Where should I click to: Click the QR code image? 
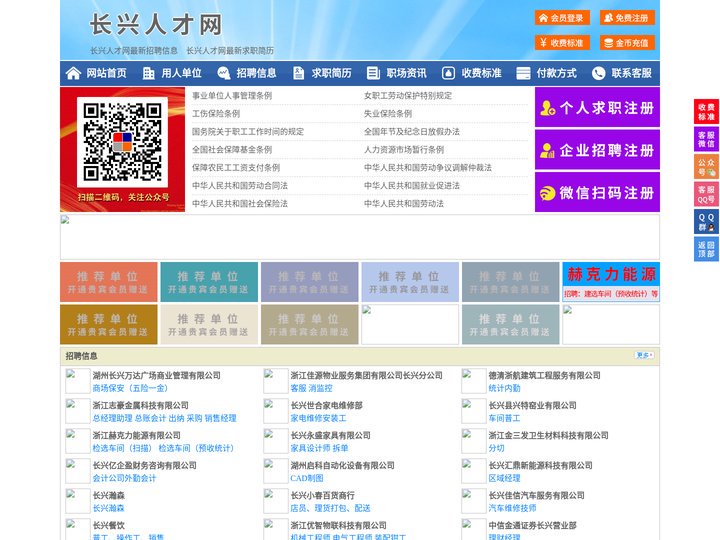tap(122, 142)
